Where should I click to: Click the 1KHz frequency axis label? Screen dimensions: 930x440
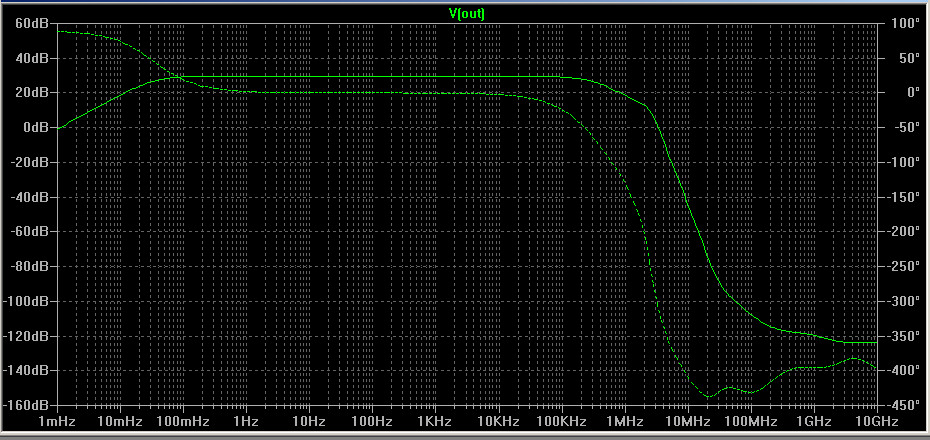[435, 422]
